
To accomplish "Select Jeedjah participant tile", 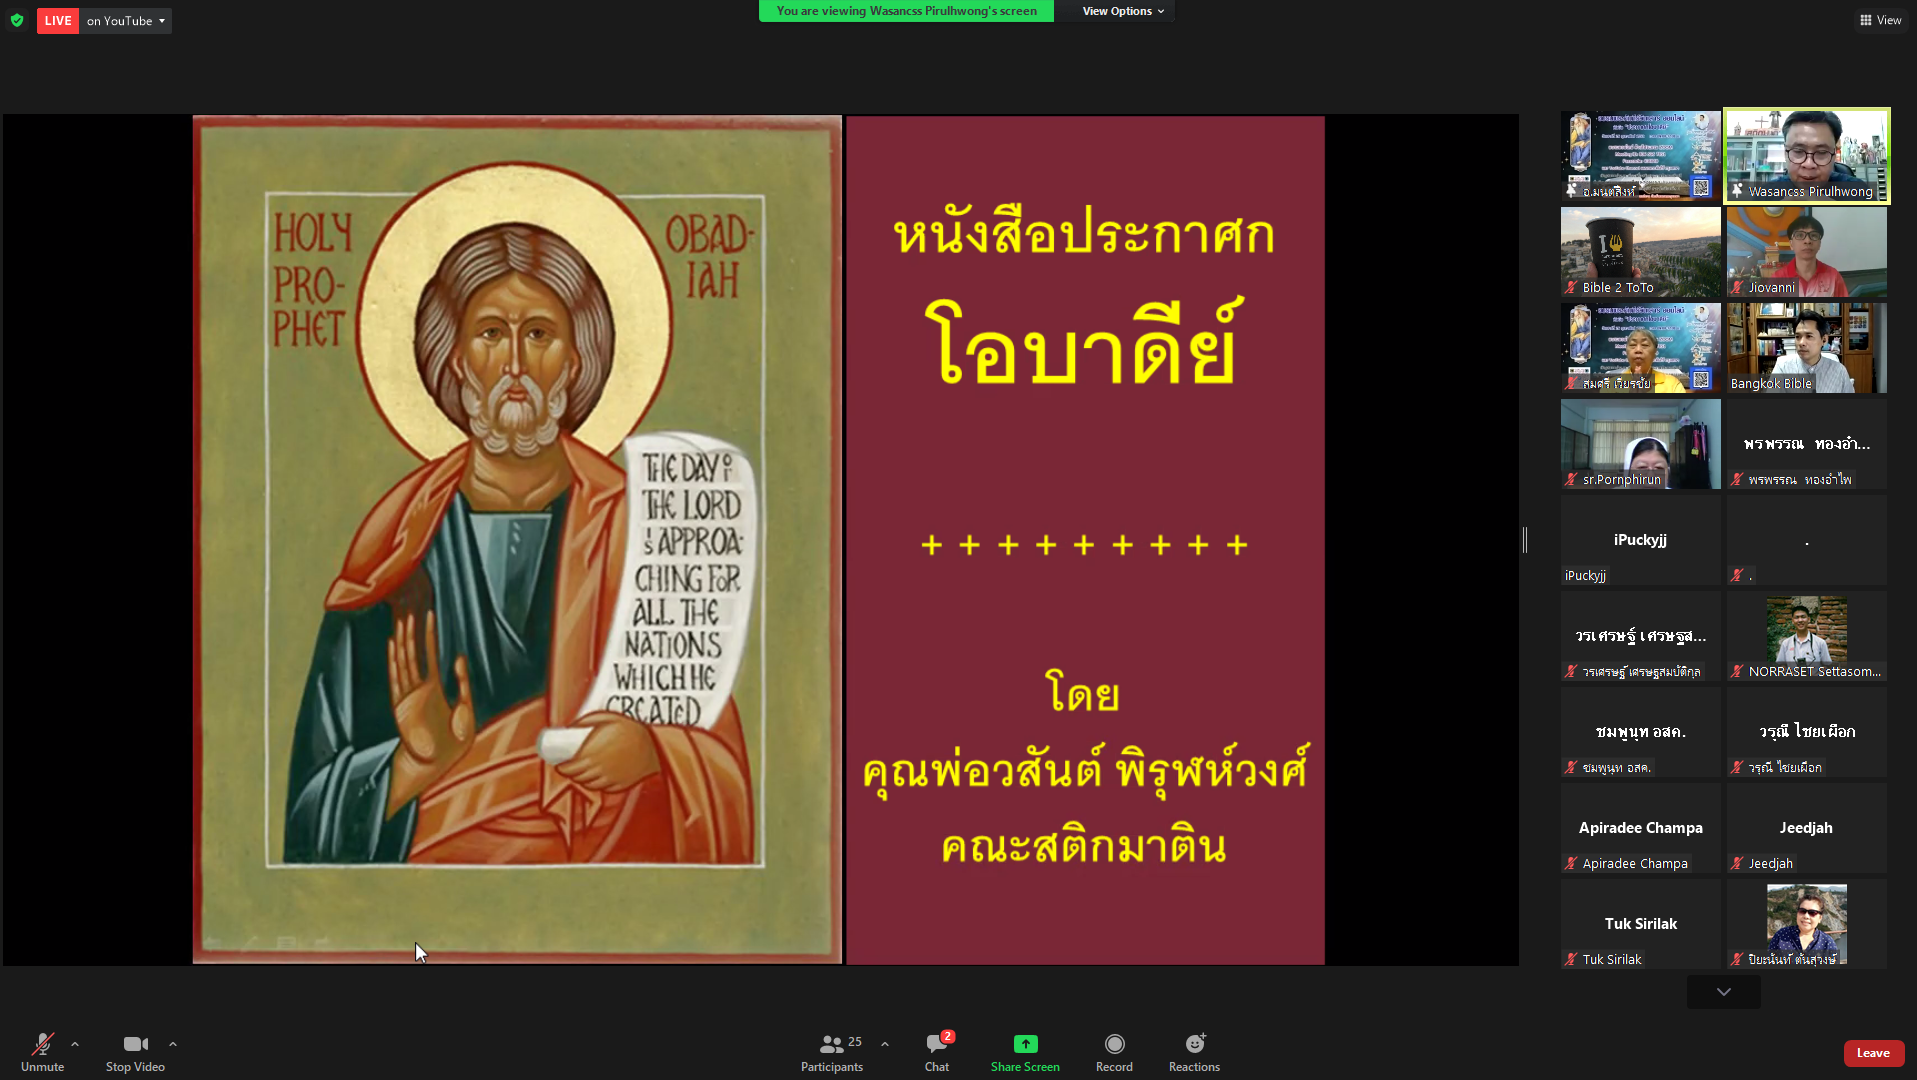I will click(1806, 827).
